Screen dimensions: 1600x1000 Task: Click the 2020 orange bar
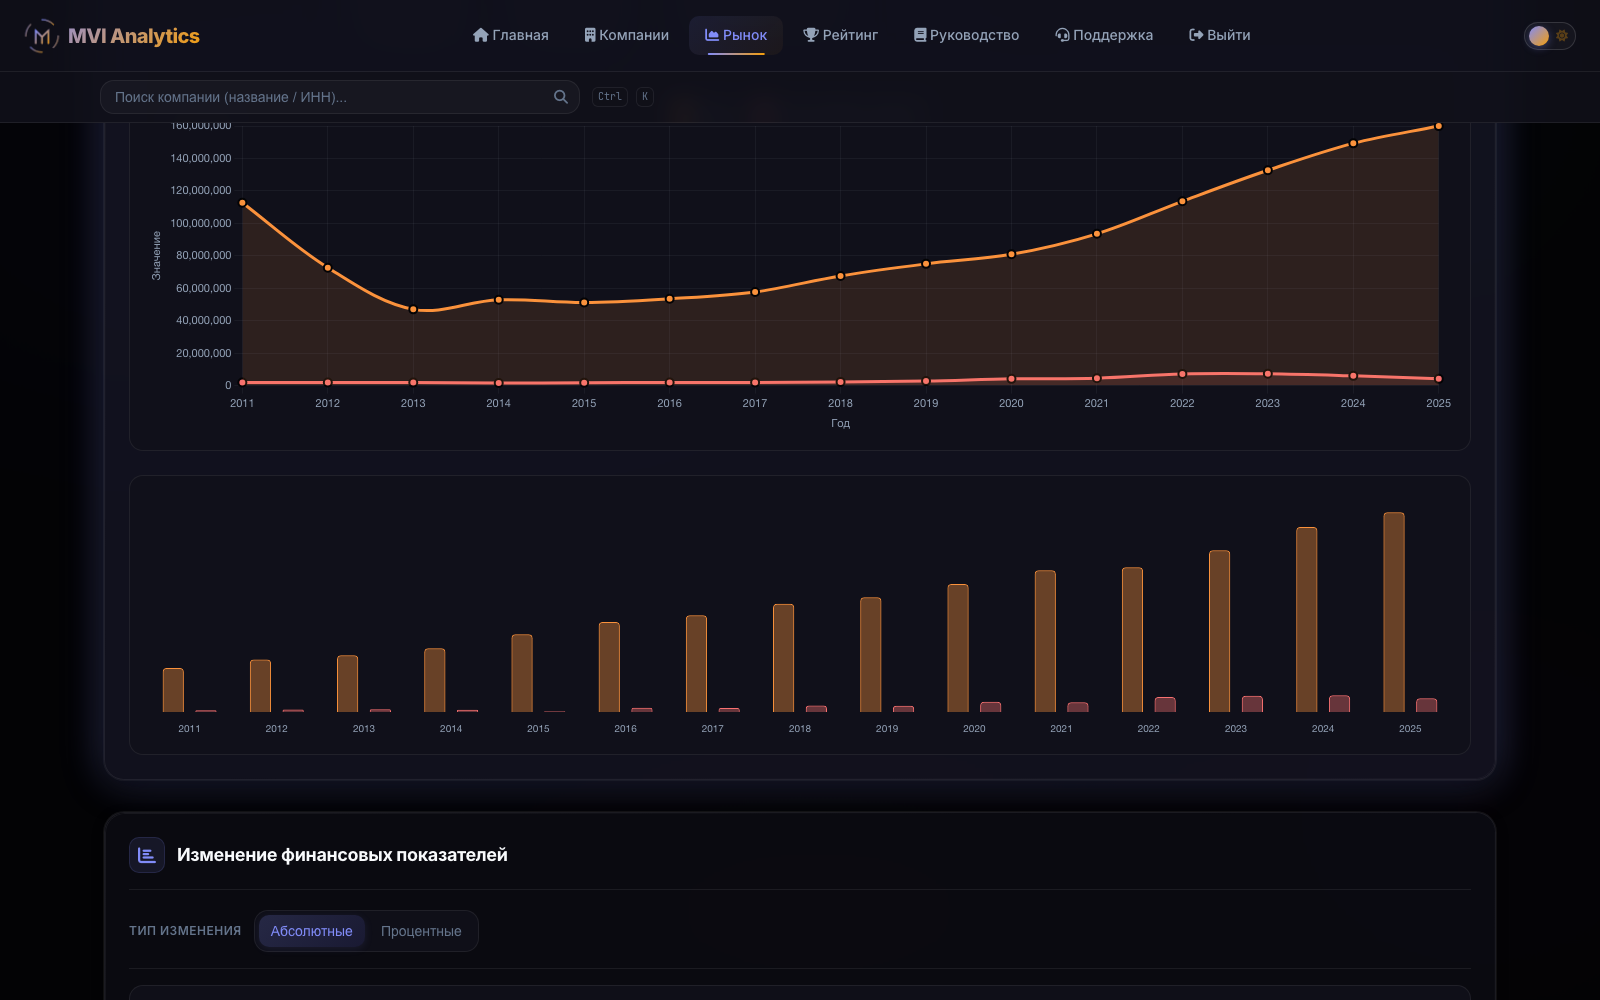tap(958, 648)
